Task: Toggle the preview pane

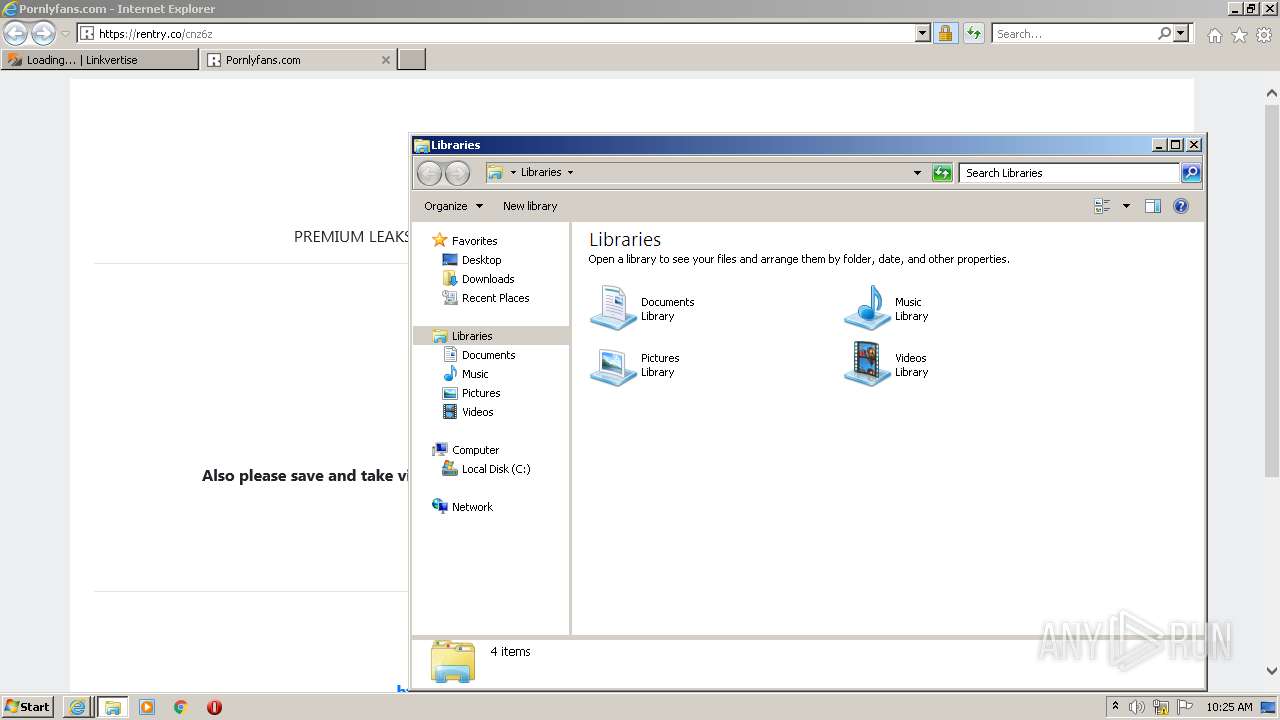Action: 1153,206
